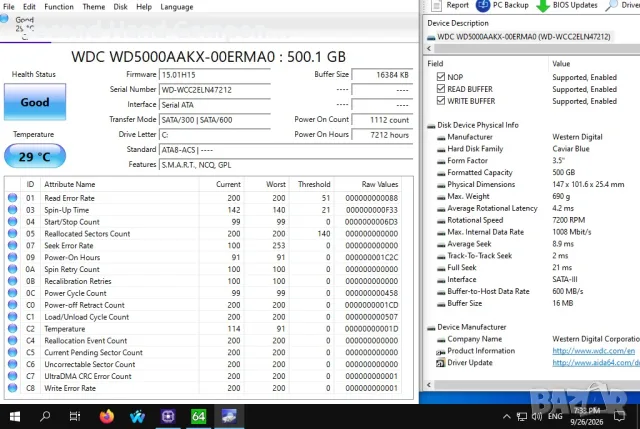Launch Firefox from the taskbar

(107, 416)
